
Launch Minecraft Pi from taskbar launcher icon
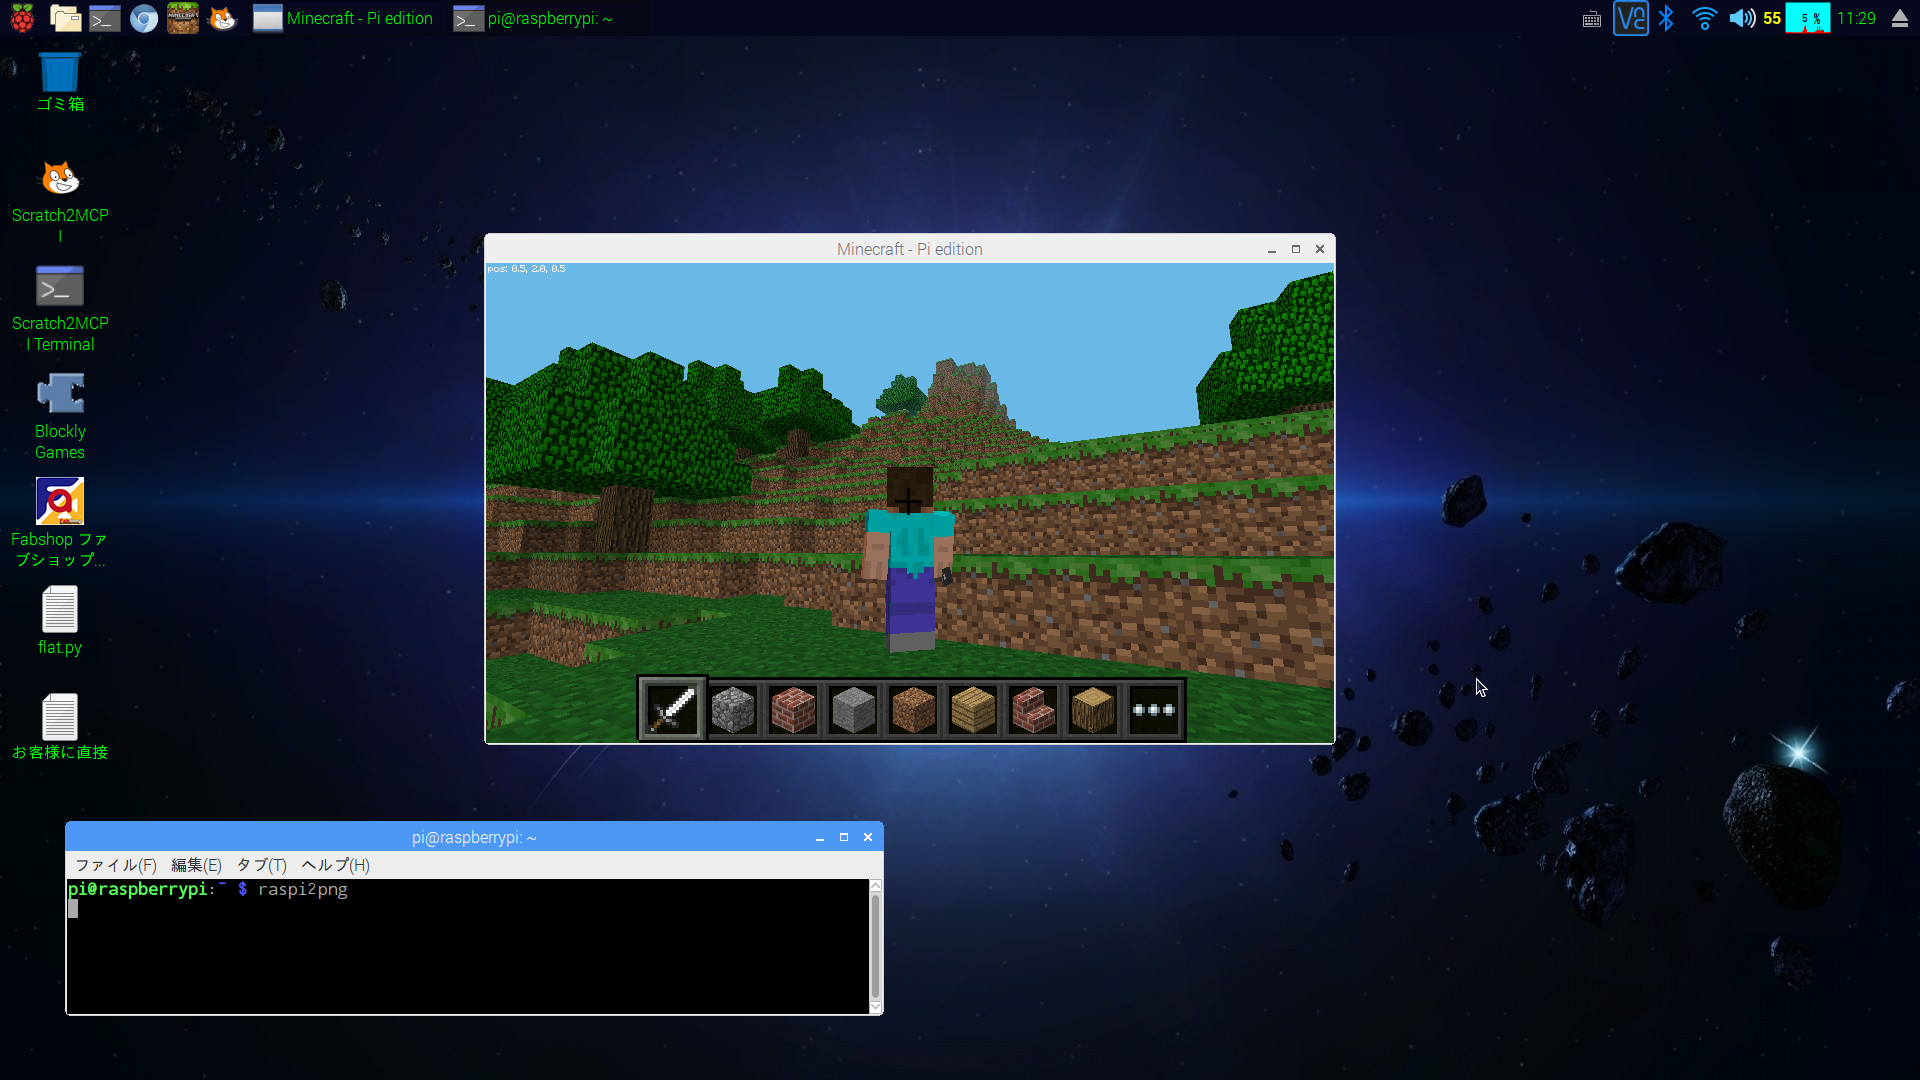point(183,18)
